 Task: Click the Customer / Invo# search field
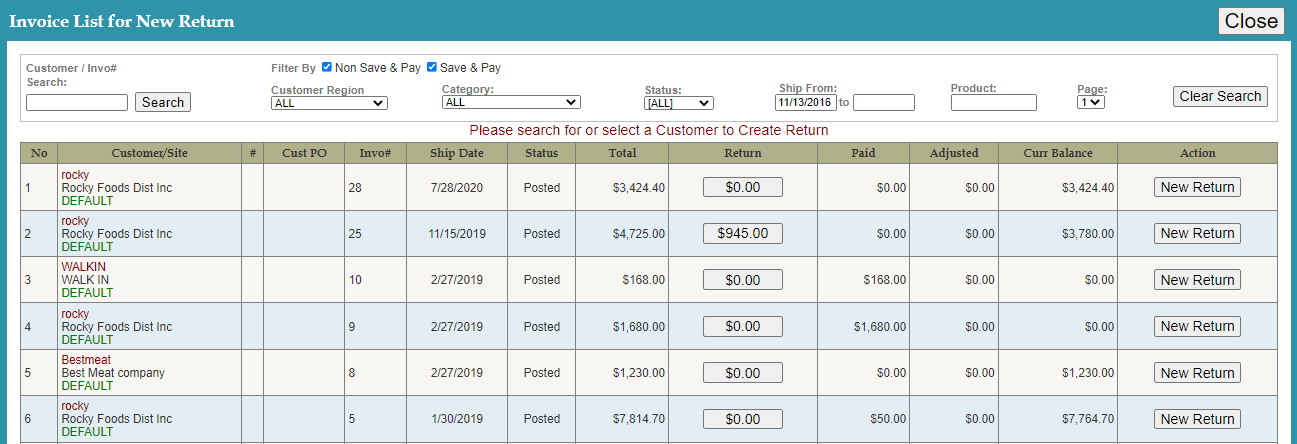pos(77,102)
